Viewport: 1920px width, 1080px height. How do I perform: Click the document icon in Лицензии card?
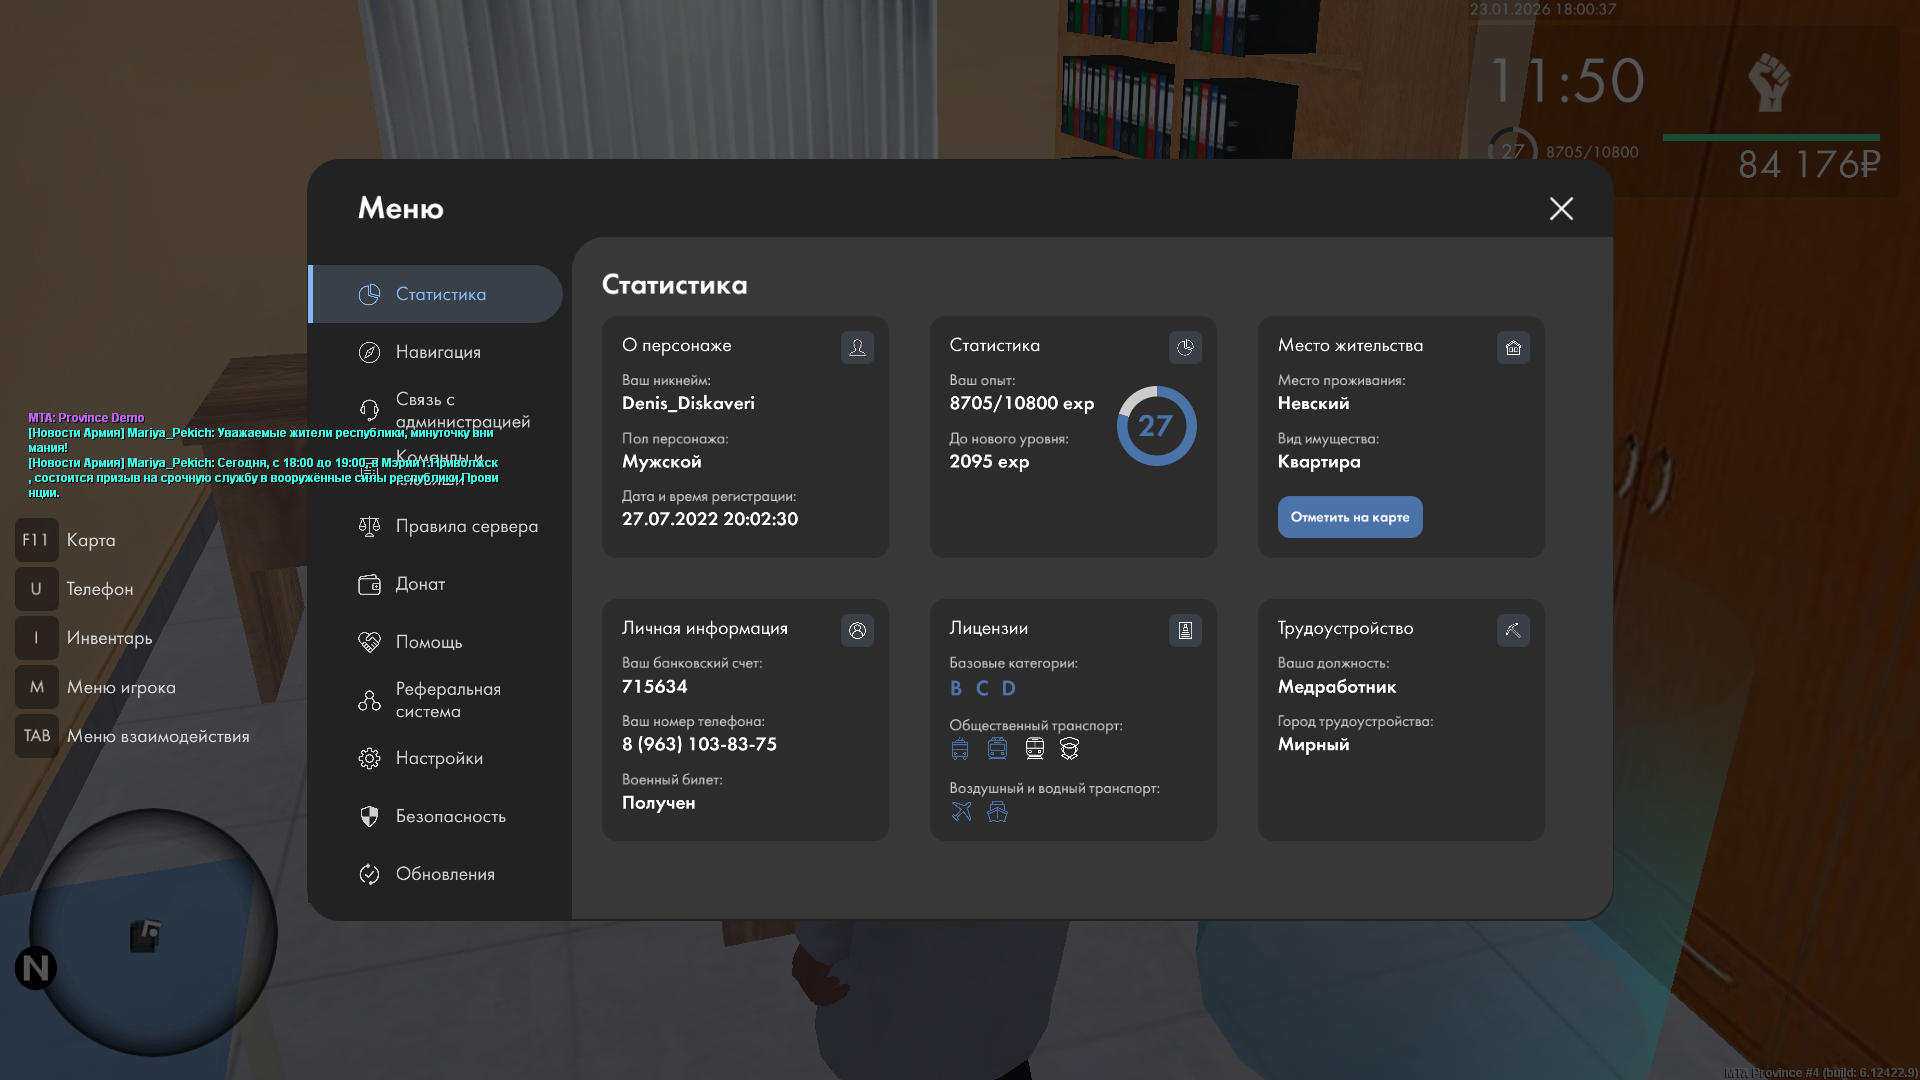1185,630
